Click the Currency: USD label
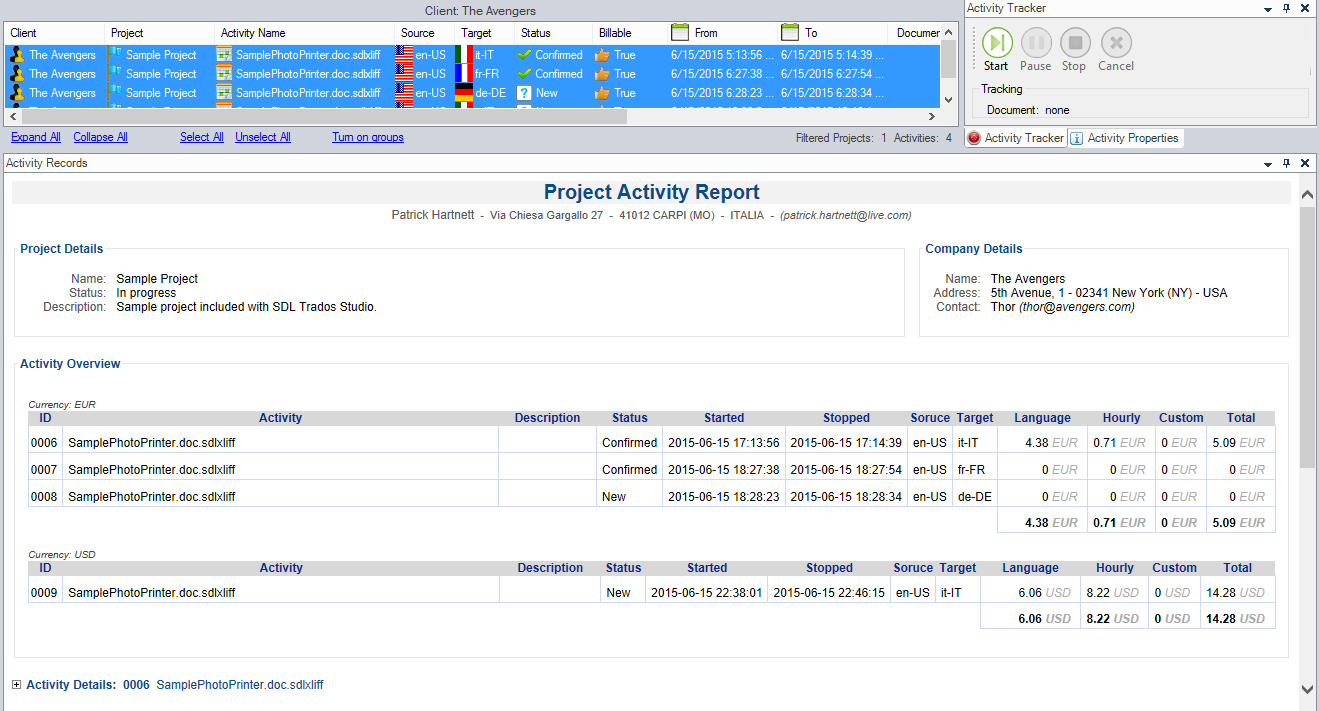This screenshot has height=711, width=1319. [62, 554]
